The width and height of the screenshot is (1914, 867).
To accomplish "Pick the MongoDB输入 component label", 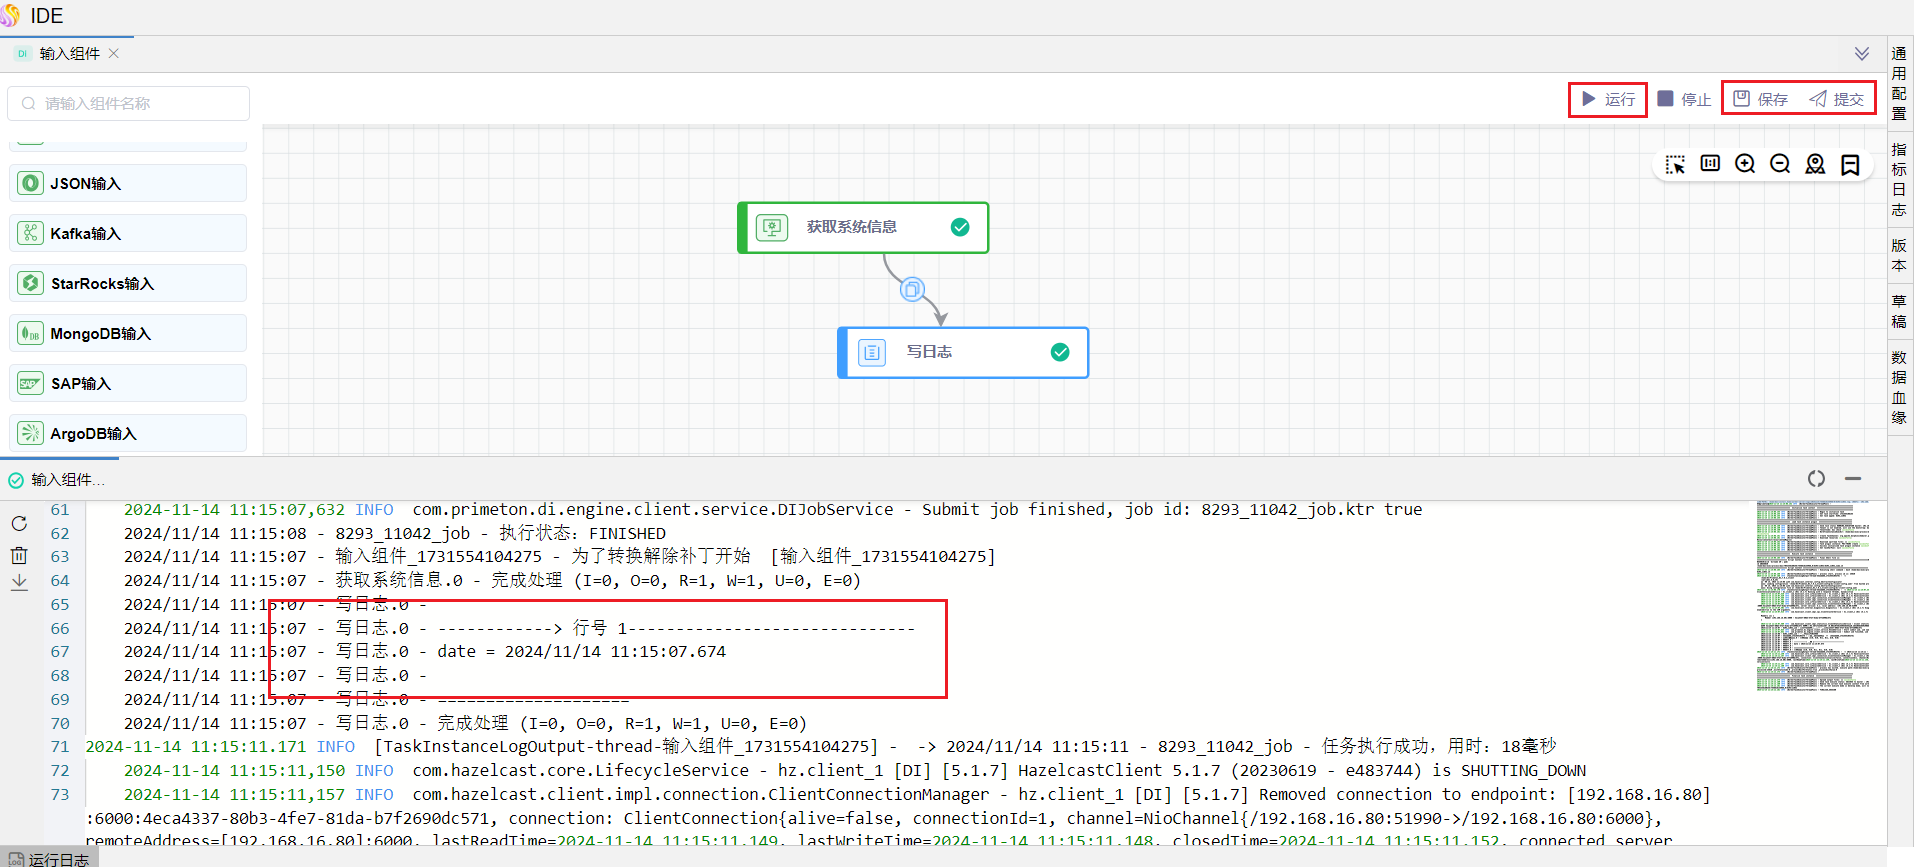I will (x=101, y=334).
